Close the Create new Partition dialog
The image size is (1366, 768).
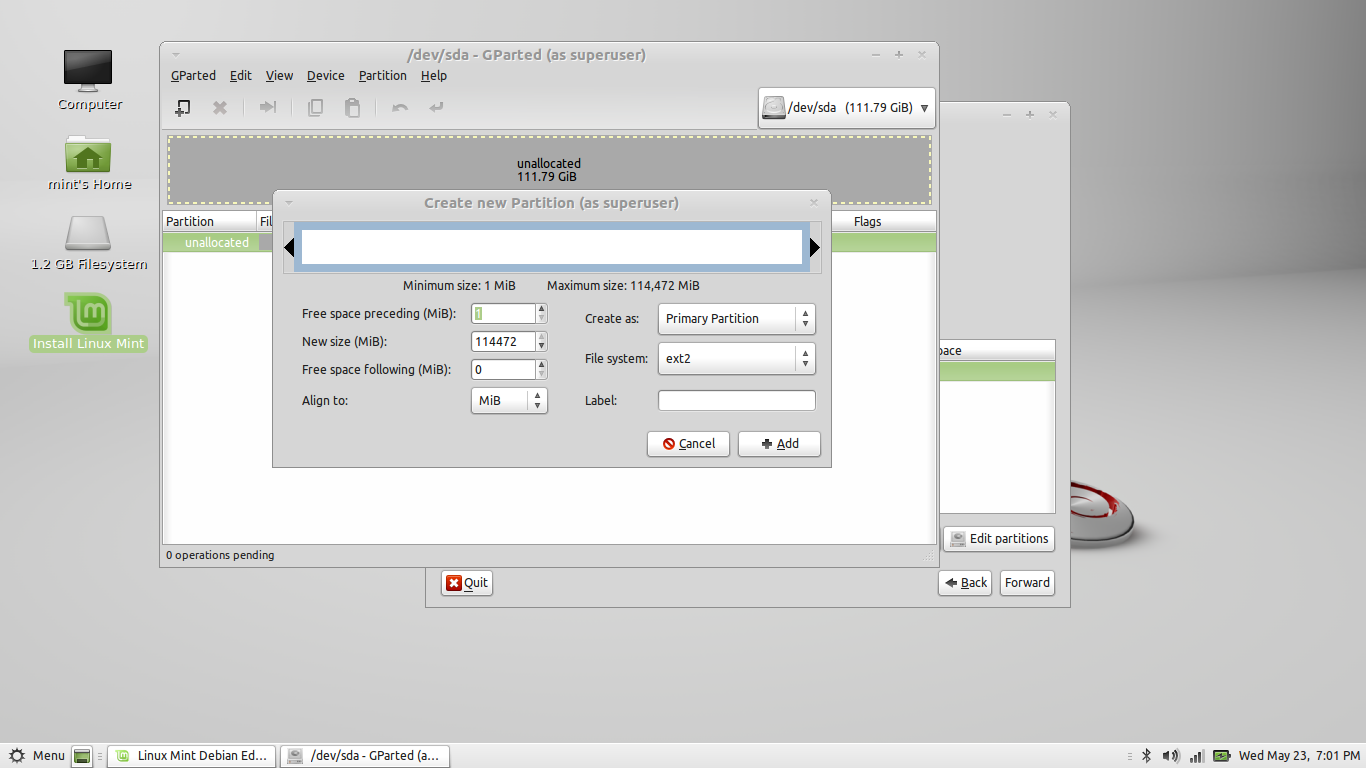click(x=814, y=202)
